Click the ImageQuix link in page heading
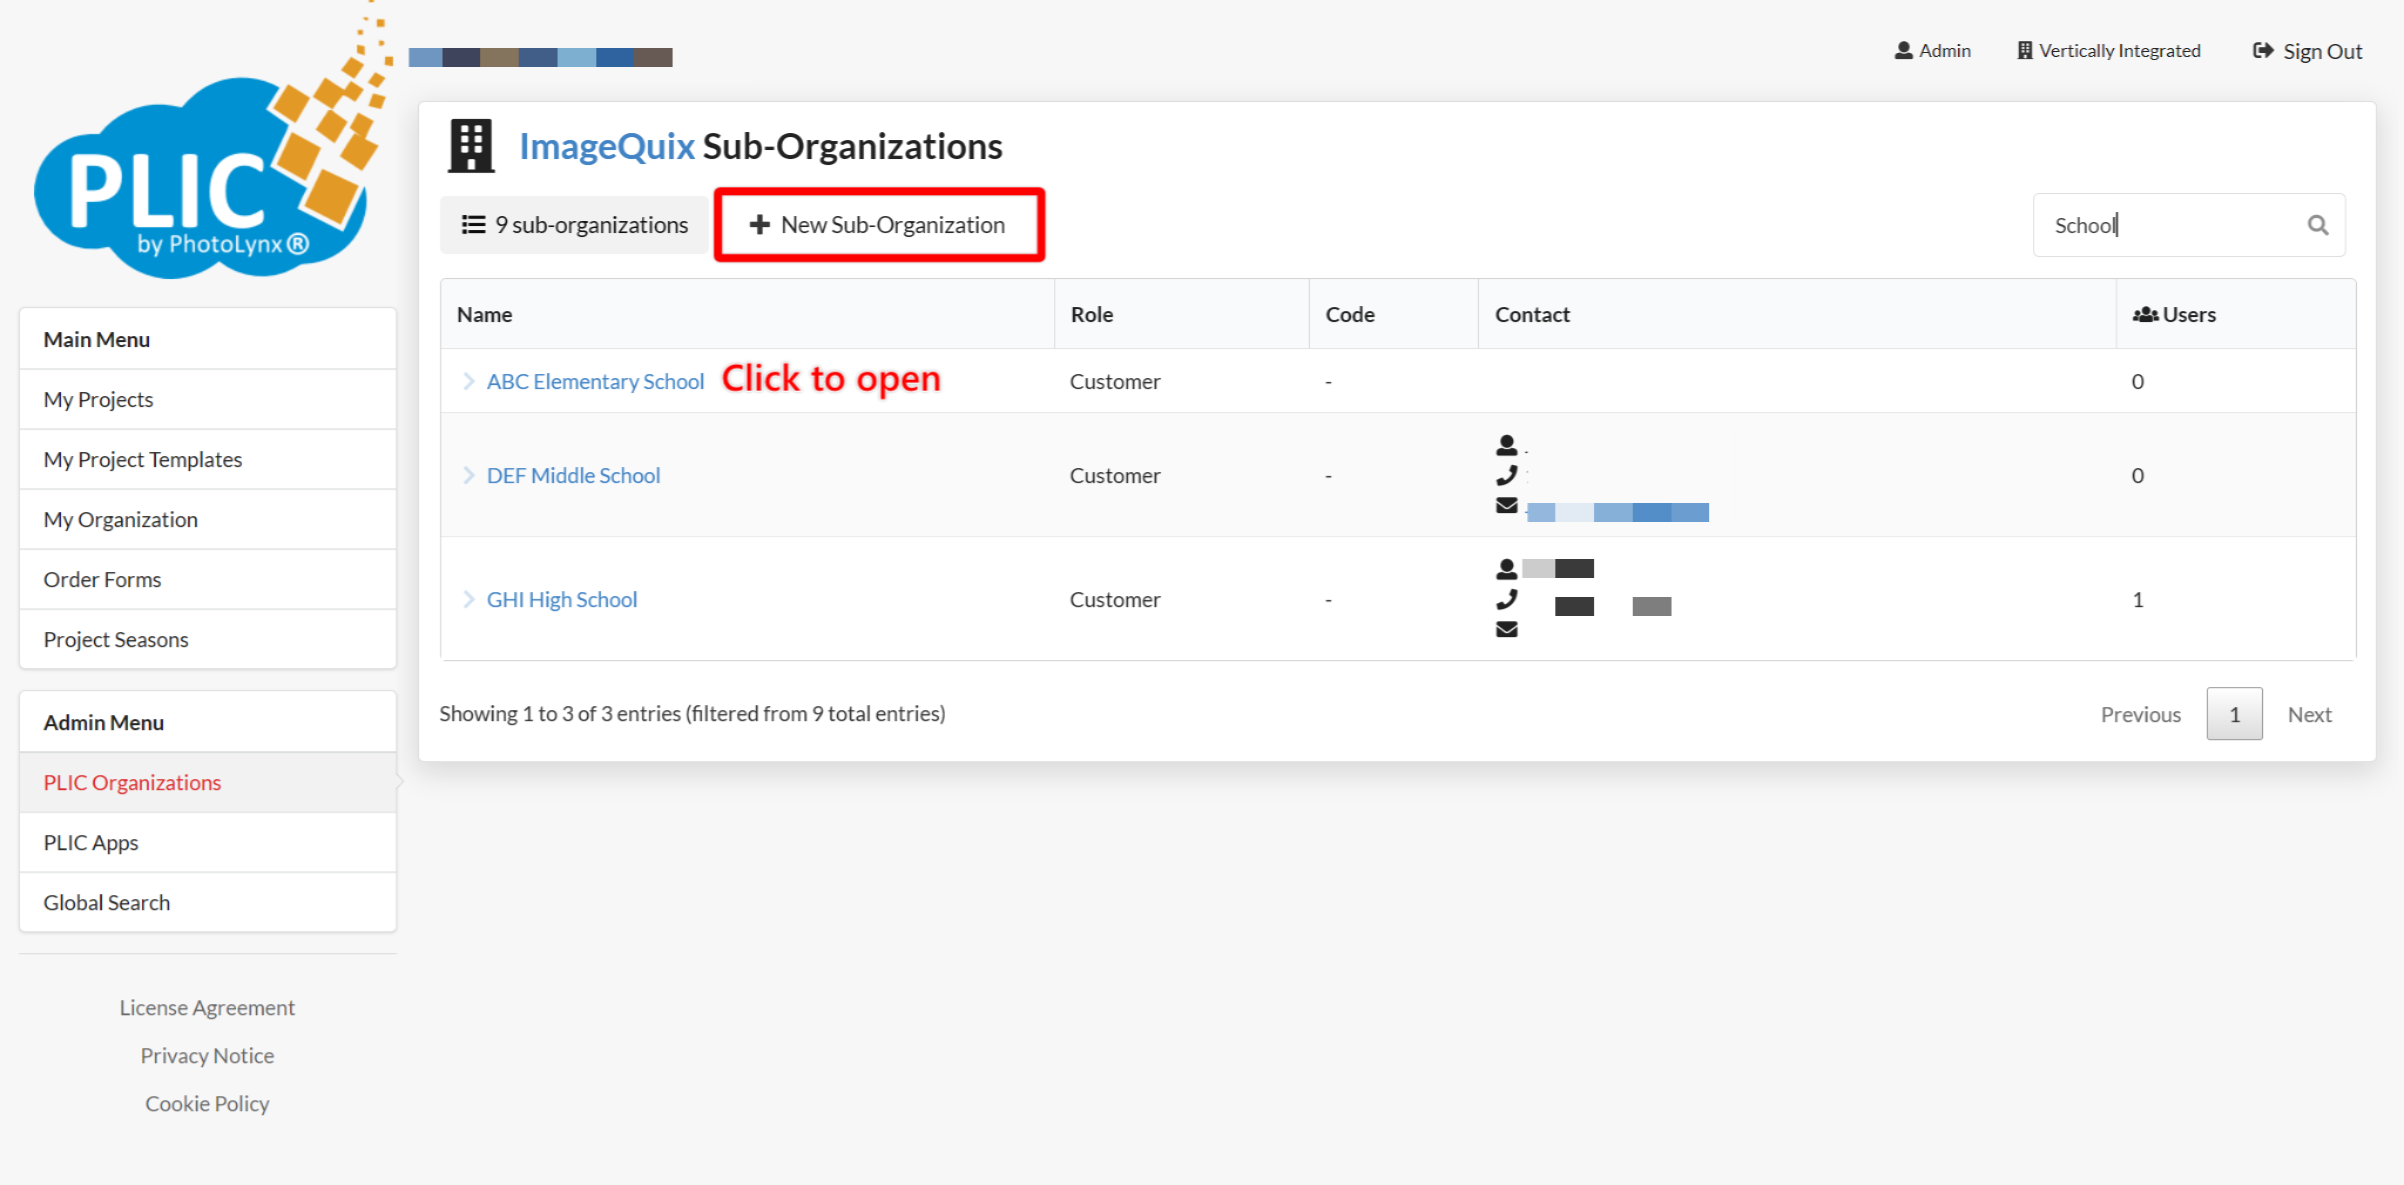The height and width of the screenshot is (1185, 2404). coord(606,146)
